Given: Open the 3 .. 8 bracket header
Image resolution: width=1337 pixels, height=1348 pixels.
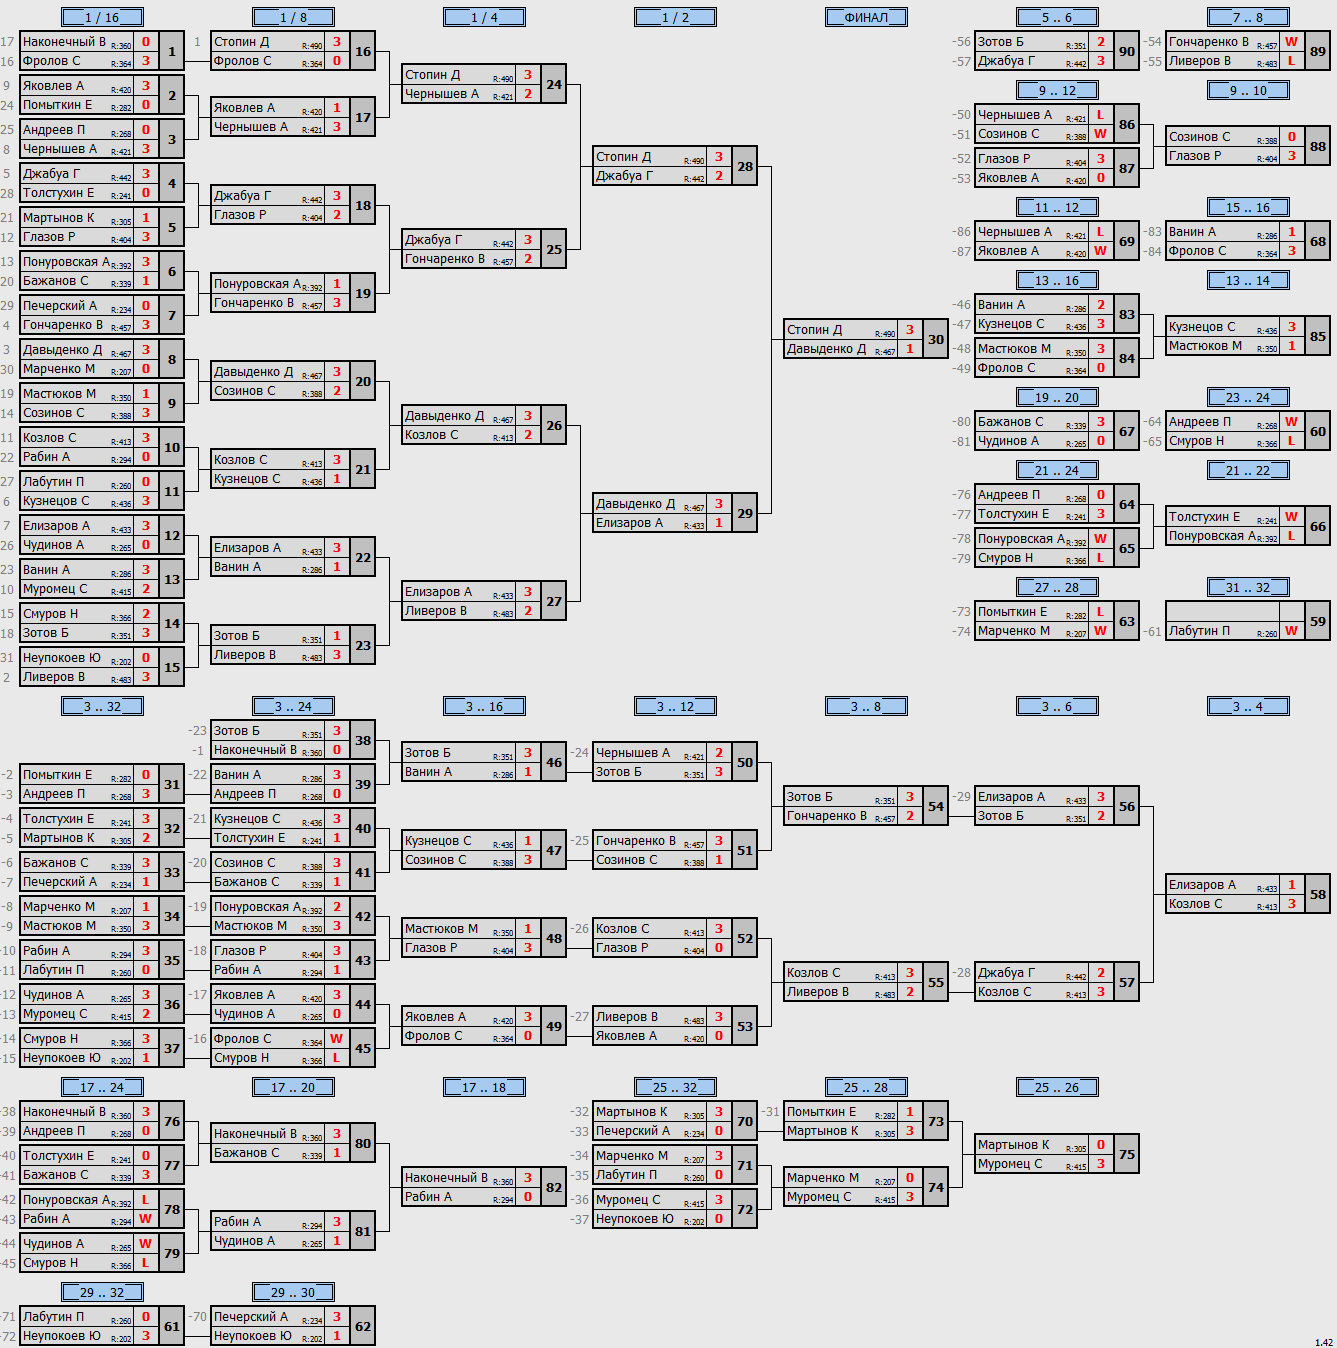Looking at the screenshot, I should (866, 706).
